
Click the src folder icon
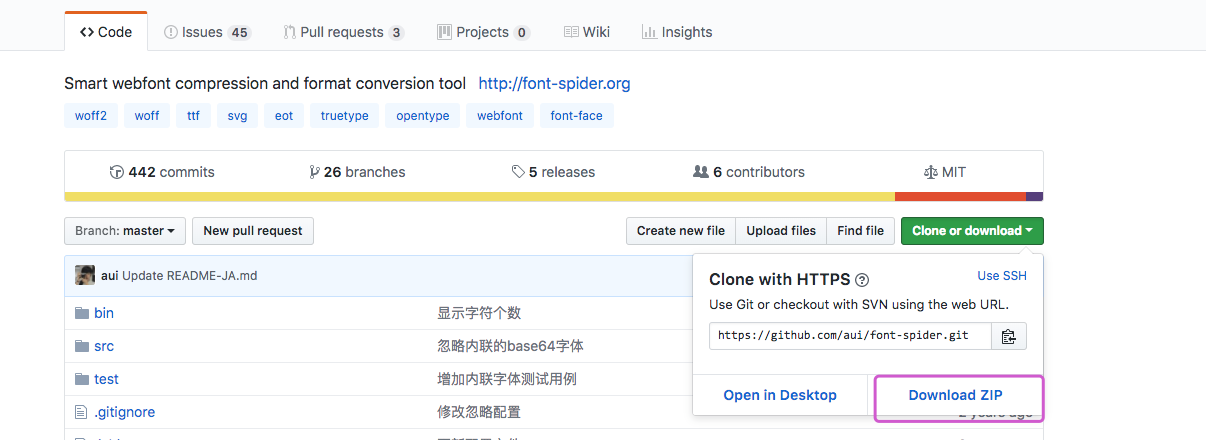(x=82, y=346)
